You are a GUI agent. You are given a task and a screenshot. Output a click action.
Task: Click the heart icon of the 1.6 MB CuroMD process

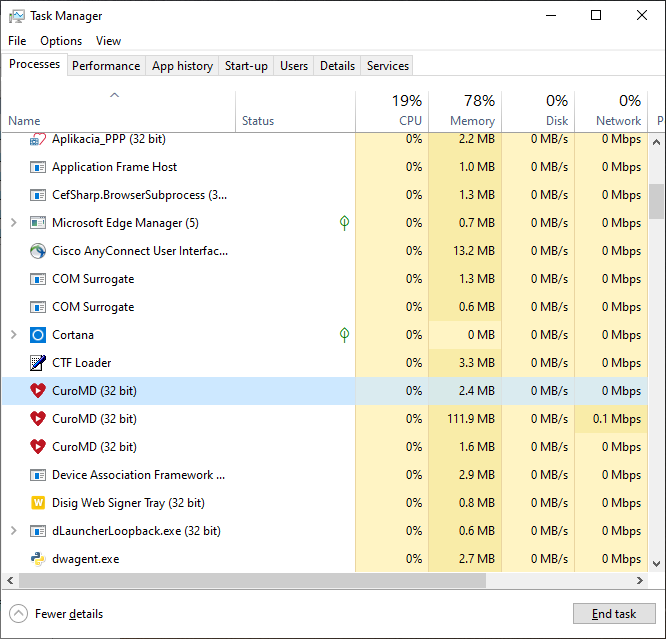click(x=38, y=447)
